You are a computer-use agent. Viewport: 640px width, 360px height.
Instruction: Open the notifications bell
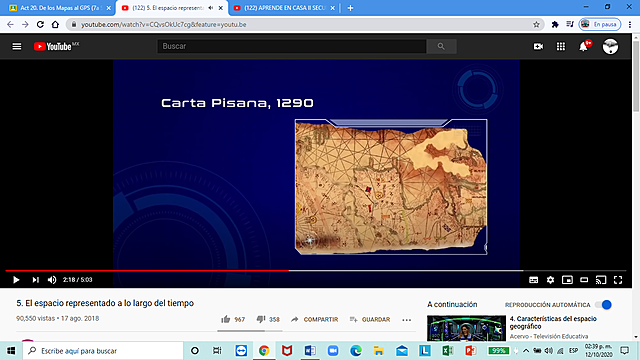coord(584,47)
